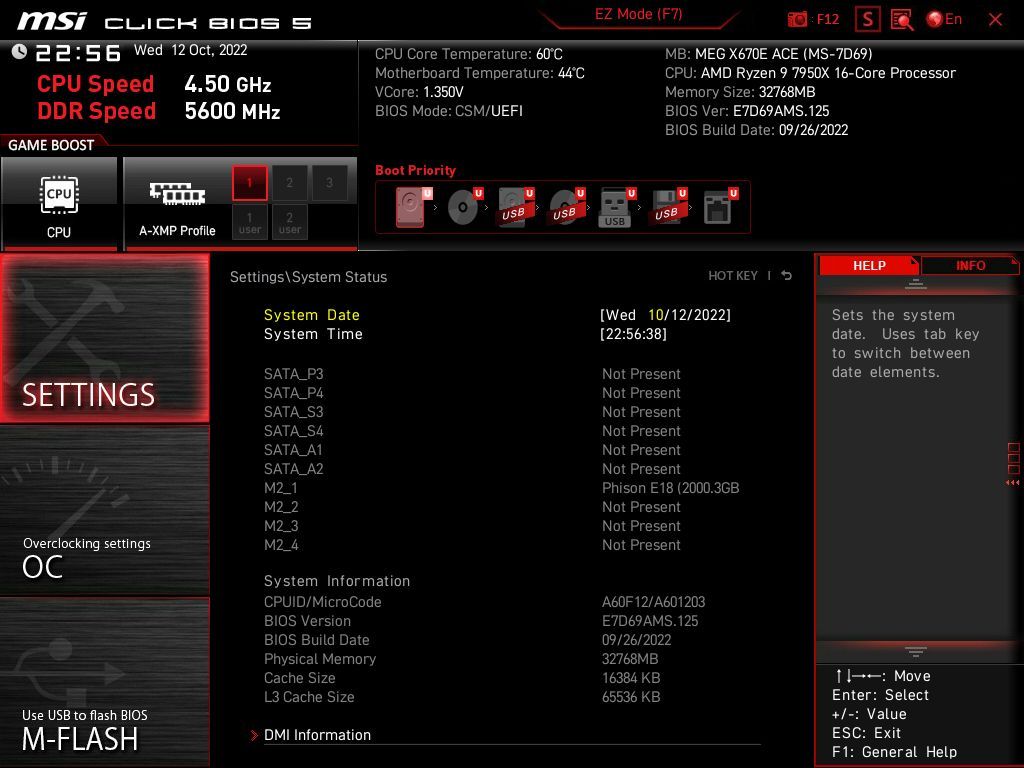Select the SATA_A1 row

tap(472, 450)
